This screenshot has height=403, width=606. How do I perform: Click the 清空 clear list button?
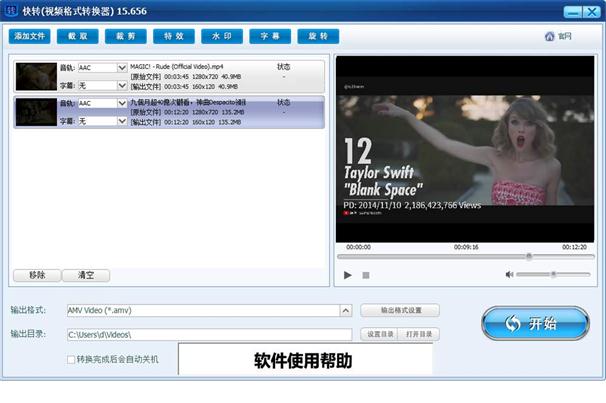coord(86,275)
